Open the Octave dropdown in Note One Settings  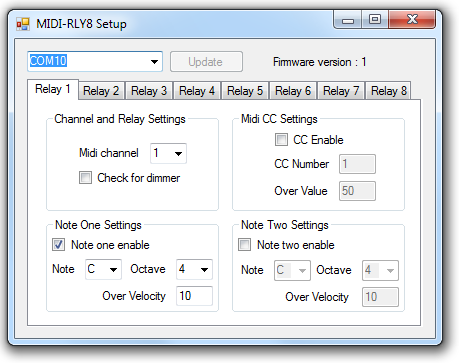click(194, 269)
